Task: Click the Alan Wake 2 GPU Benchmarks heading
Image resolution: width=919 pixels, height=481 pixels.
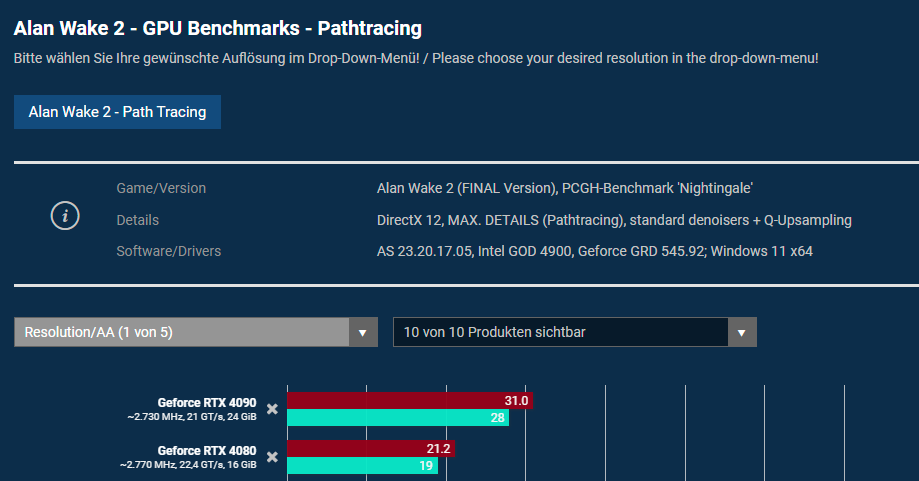Action: point(217,28)
